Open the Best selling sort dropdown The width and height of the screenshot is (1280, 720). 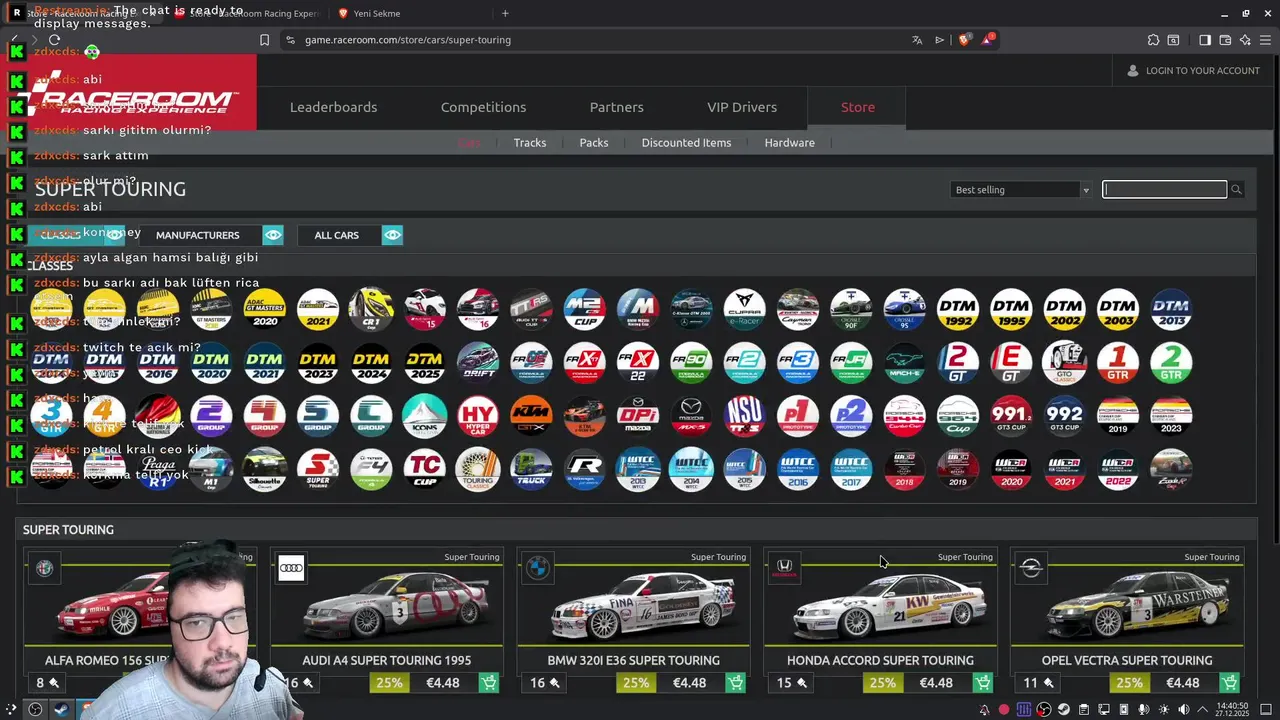(x=1021, y=190)
